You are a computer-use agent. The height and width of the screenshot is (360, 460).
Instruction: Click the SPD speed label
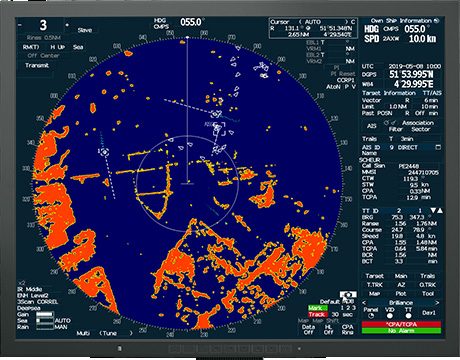coord(371,39)
